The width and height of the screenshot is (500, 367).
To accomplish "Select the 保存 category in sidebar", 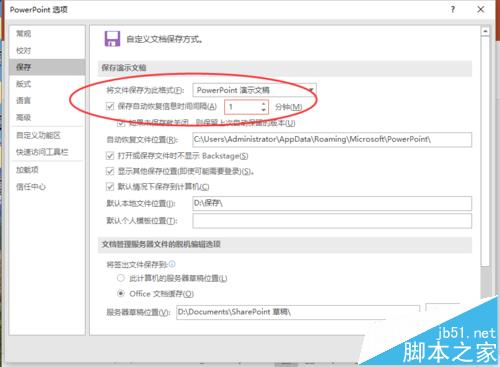I will (x=47, y=67).
